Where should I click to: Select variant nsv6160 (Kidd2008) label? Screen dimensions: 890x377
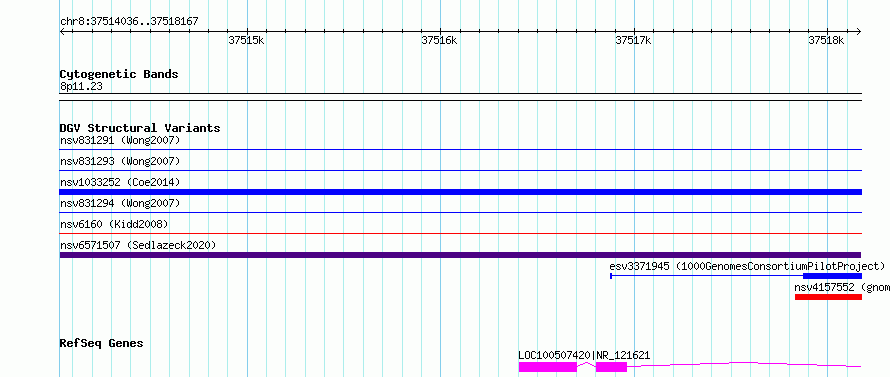pos(114,224)
